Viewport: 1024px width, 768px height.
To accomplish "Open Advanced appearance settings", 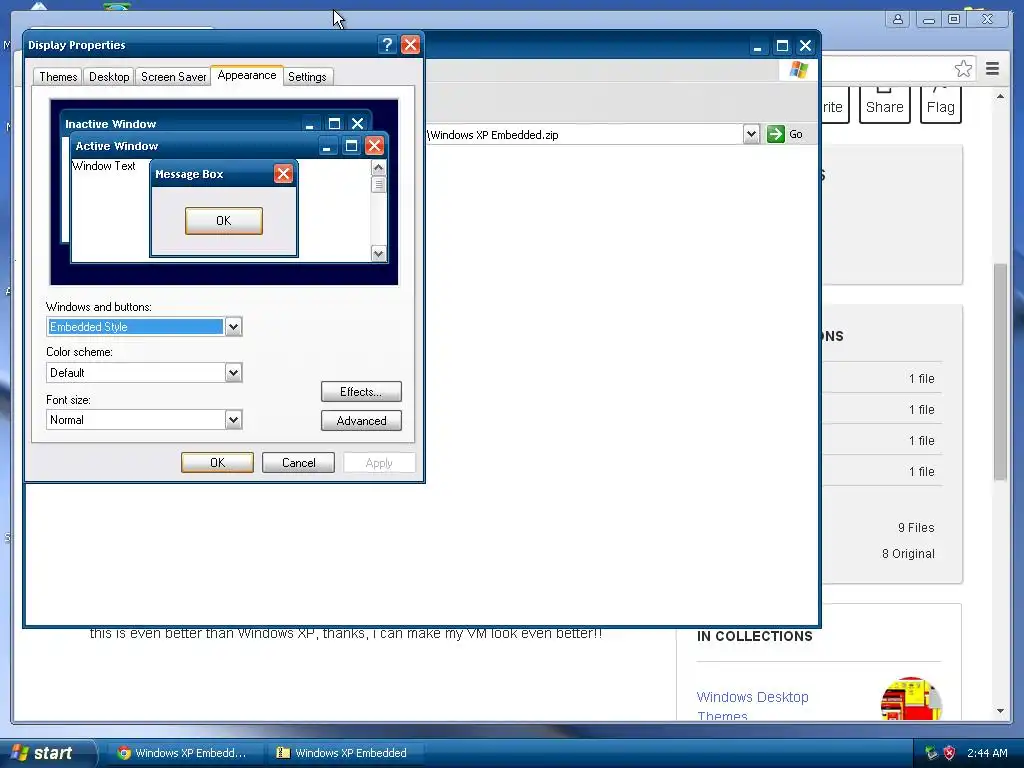I will pos(361,421).
